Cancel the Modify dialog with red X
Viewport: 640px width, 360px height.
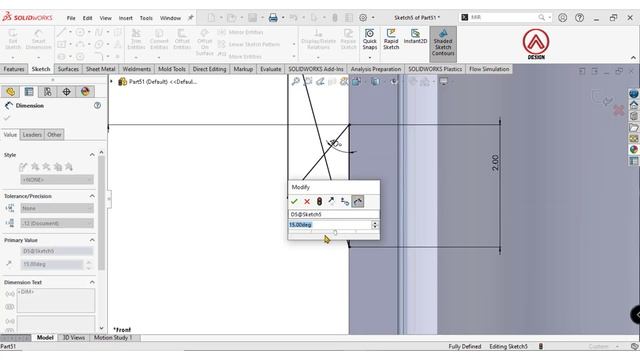[x=307, y=201]
